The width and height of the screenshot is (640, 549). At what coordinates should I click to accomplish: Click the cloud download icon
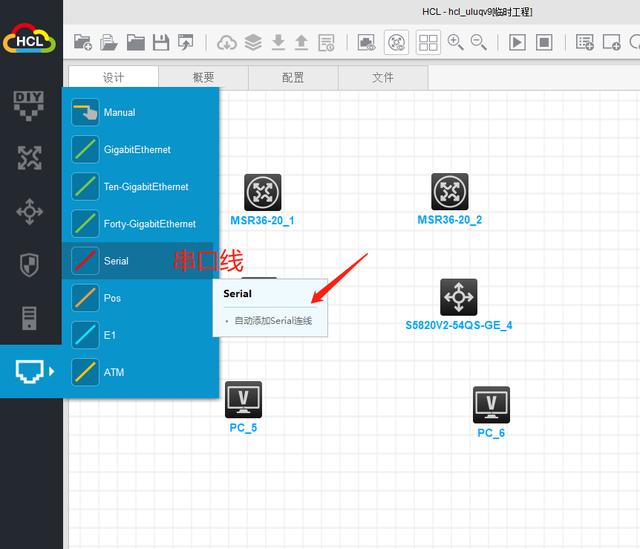coord(227,42)
